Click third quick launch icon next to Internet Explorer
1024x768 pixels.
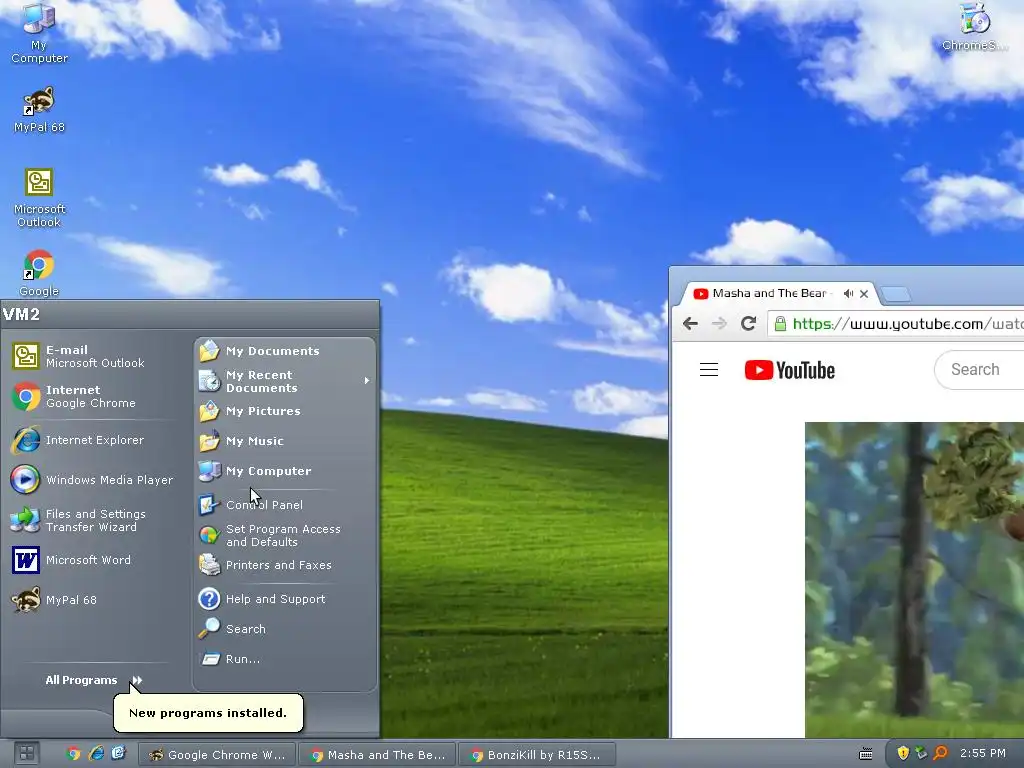click(118, 754)
